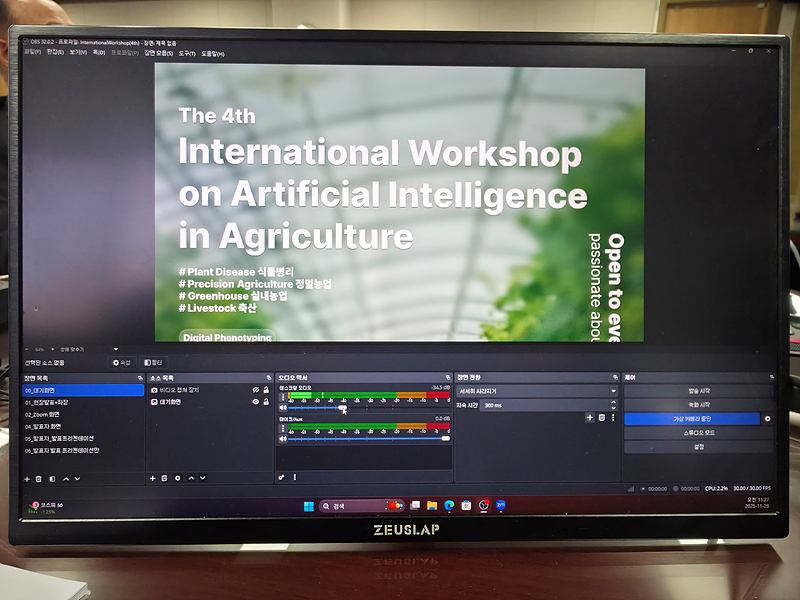Open source properties gear icon
This screenshot has width=800, height=600.
(178, 478)
